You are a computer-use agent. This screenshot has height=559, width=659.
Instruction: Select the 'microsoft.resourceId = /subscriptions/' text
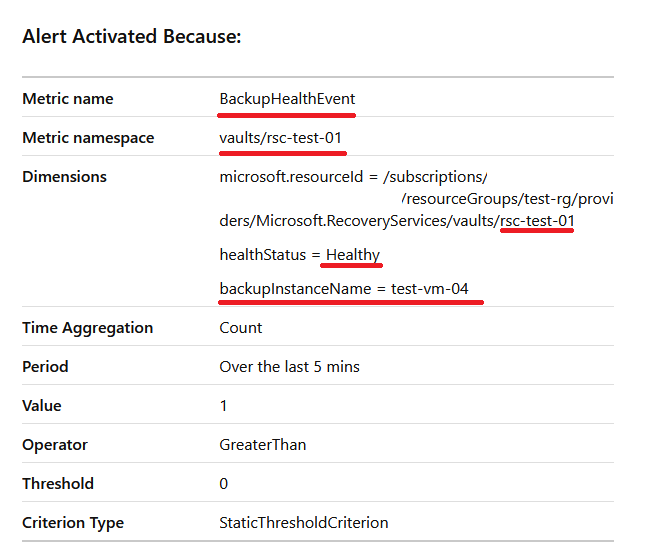click(353, 177)
